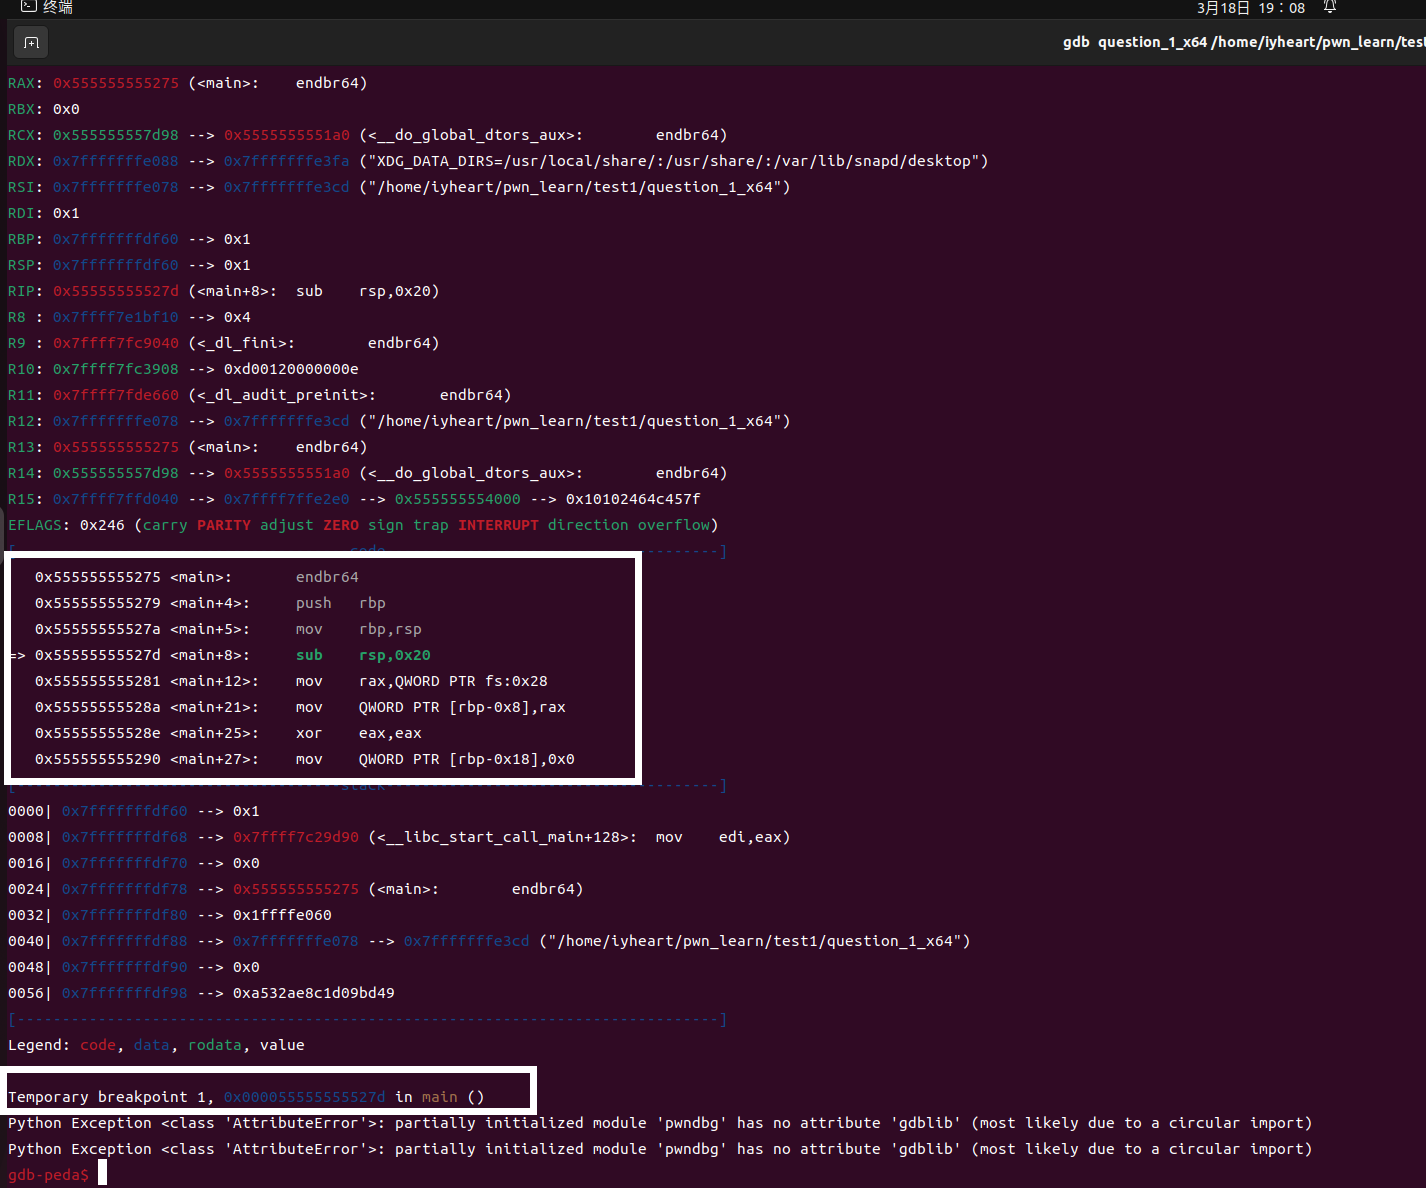Screen dimensions: 1426x1188
Task: Click stack entry 0024 address 0x7fffffffdf78
Action: click(x=125, y=889)
